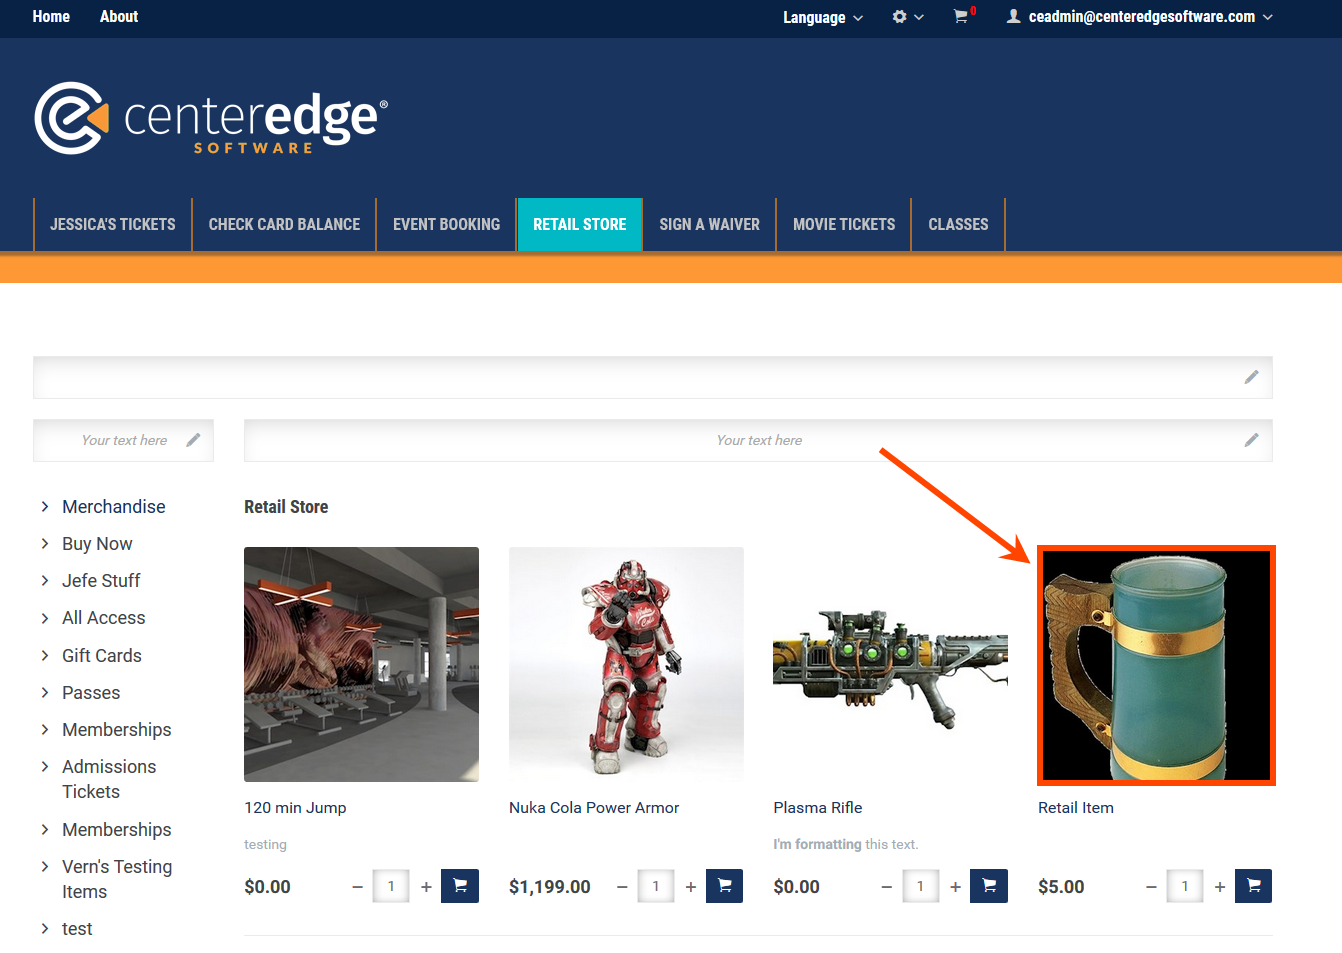
Task: Switch to Event Booking tab
Action: coord(446,224)
